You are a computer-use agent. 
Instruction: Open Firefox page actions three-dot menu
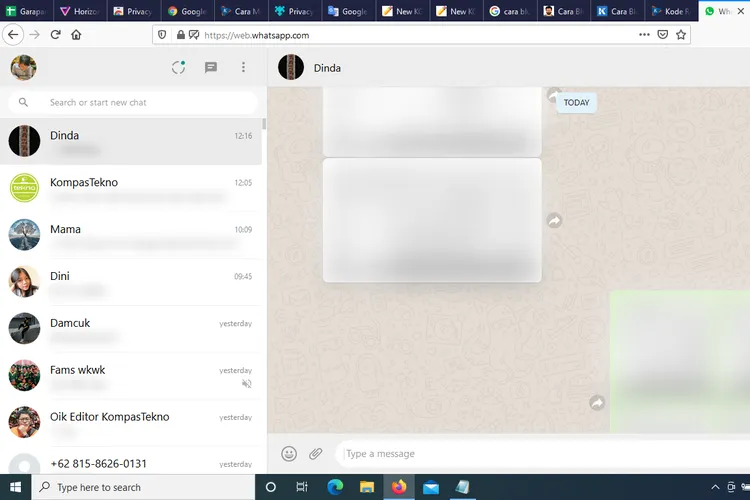click(644, 34)
